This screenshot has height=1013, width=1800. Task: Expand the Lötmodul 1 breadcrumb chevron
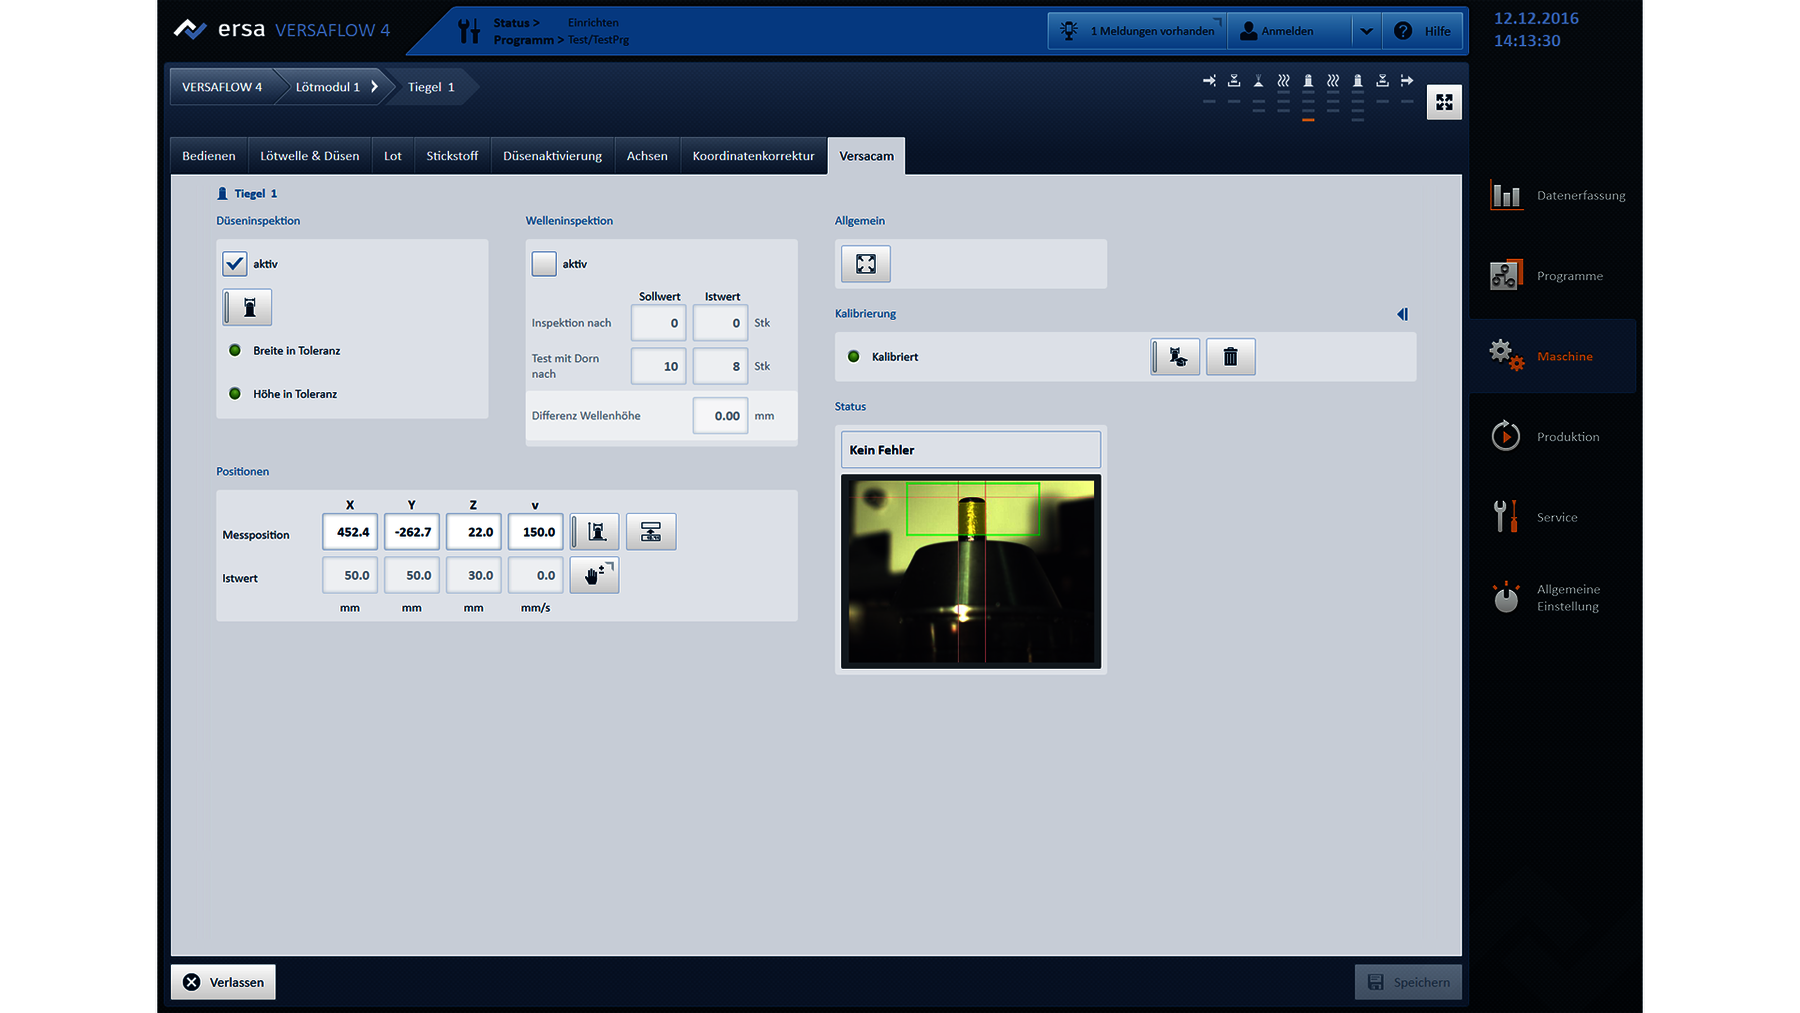[375, 87]
